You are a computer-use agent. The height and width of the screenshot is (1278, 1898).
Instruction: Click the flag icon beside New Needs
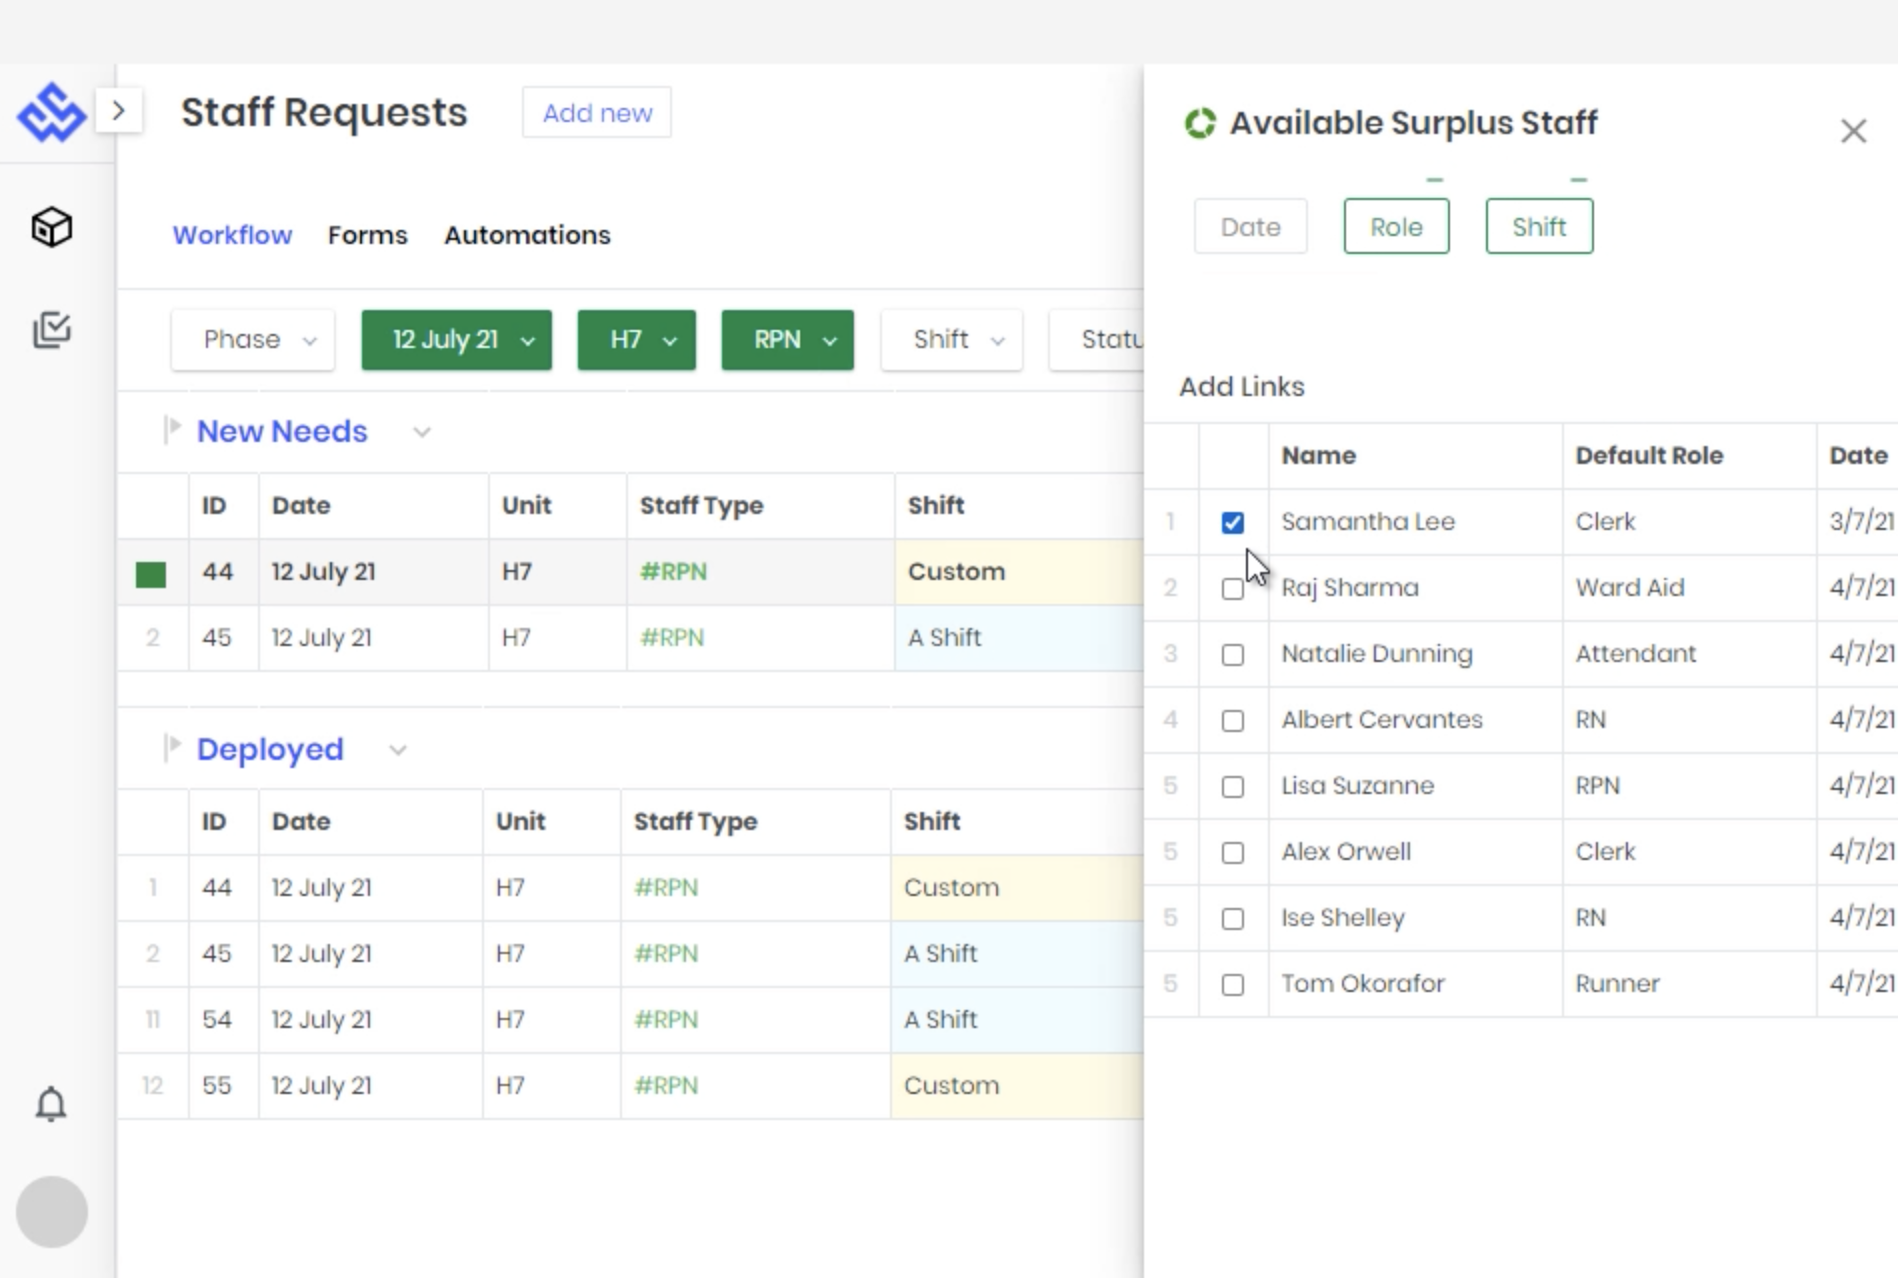pyautogui.click(x=172, y=430)
